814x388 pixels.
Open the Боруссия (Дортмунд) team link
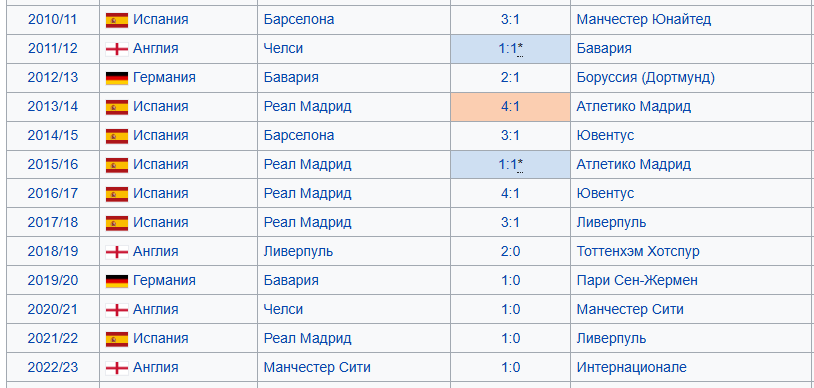coord(646,78)
